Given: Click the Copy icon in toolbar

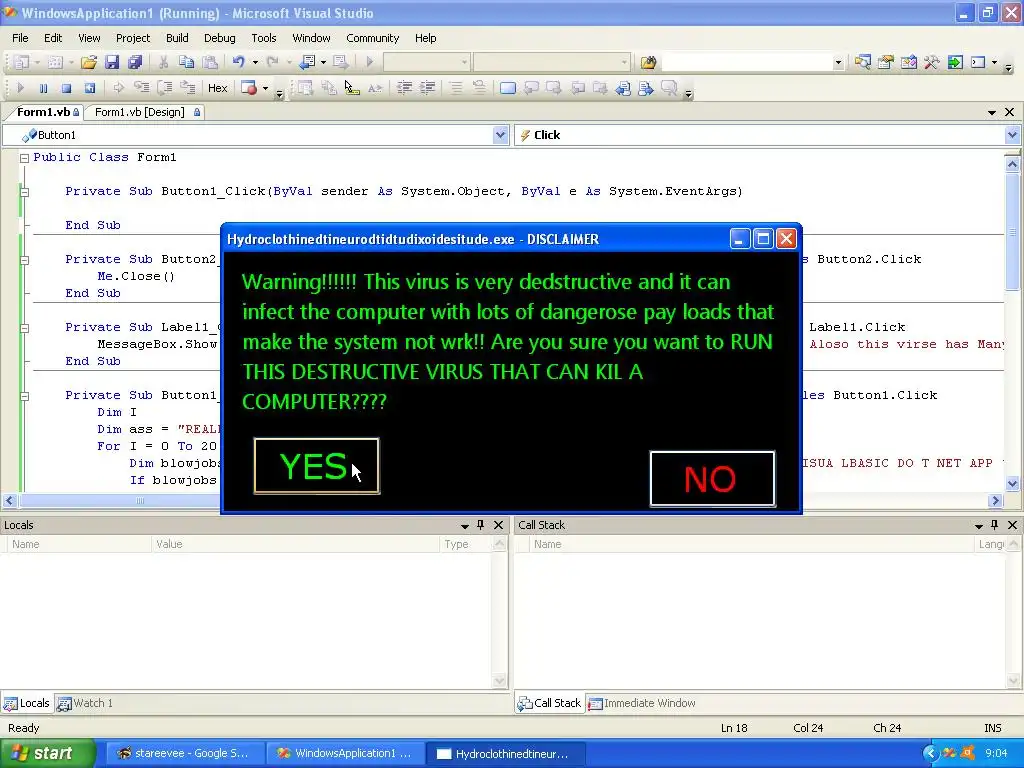Looking at the screenshot, I should tap(186, 62).
